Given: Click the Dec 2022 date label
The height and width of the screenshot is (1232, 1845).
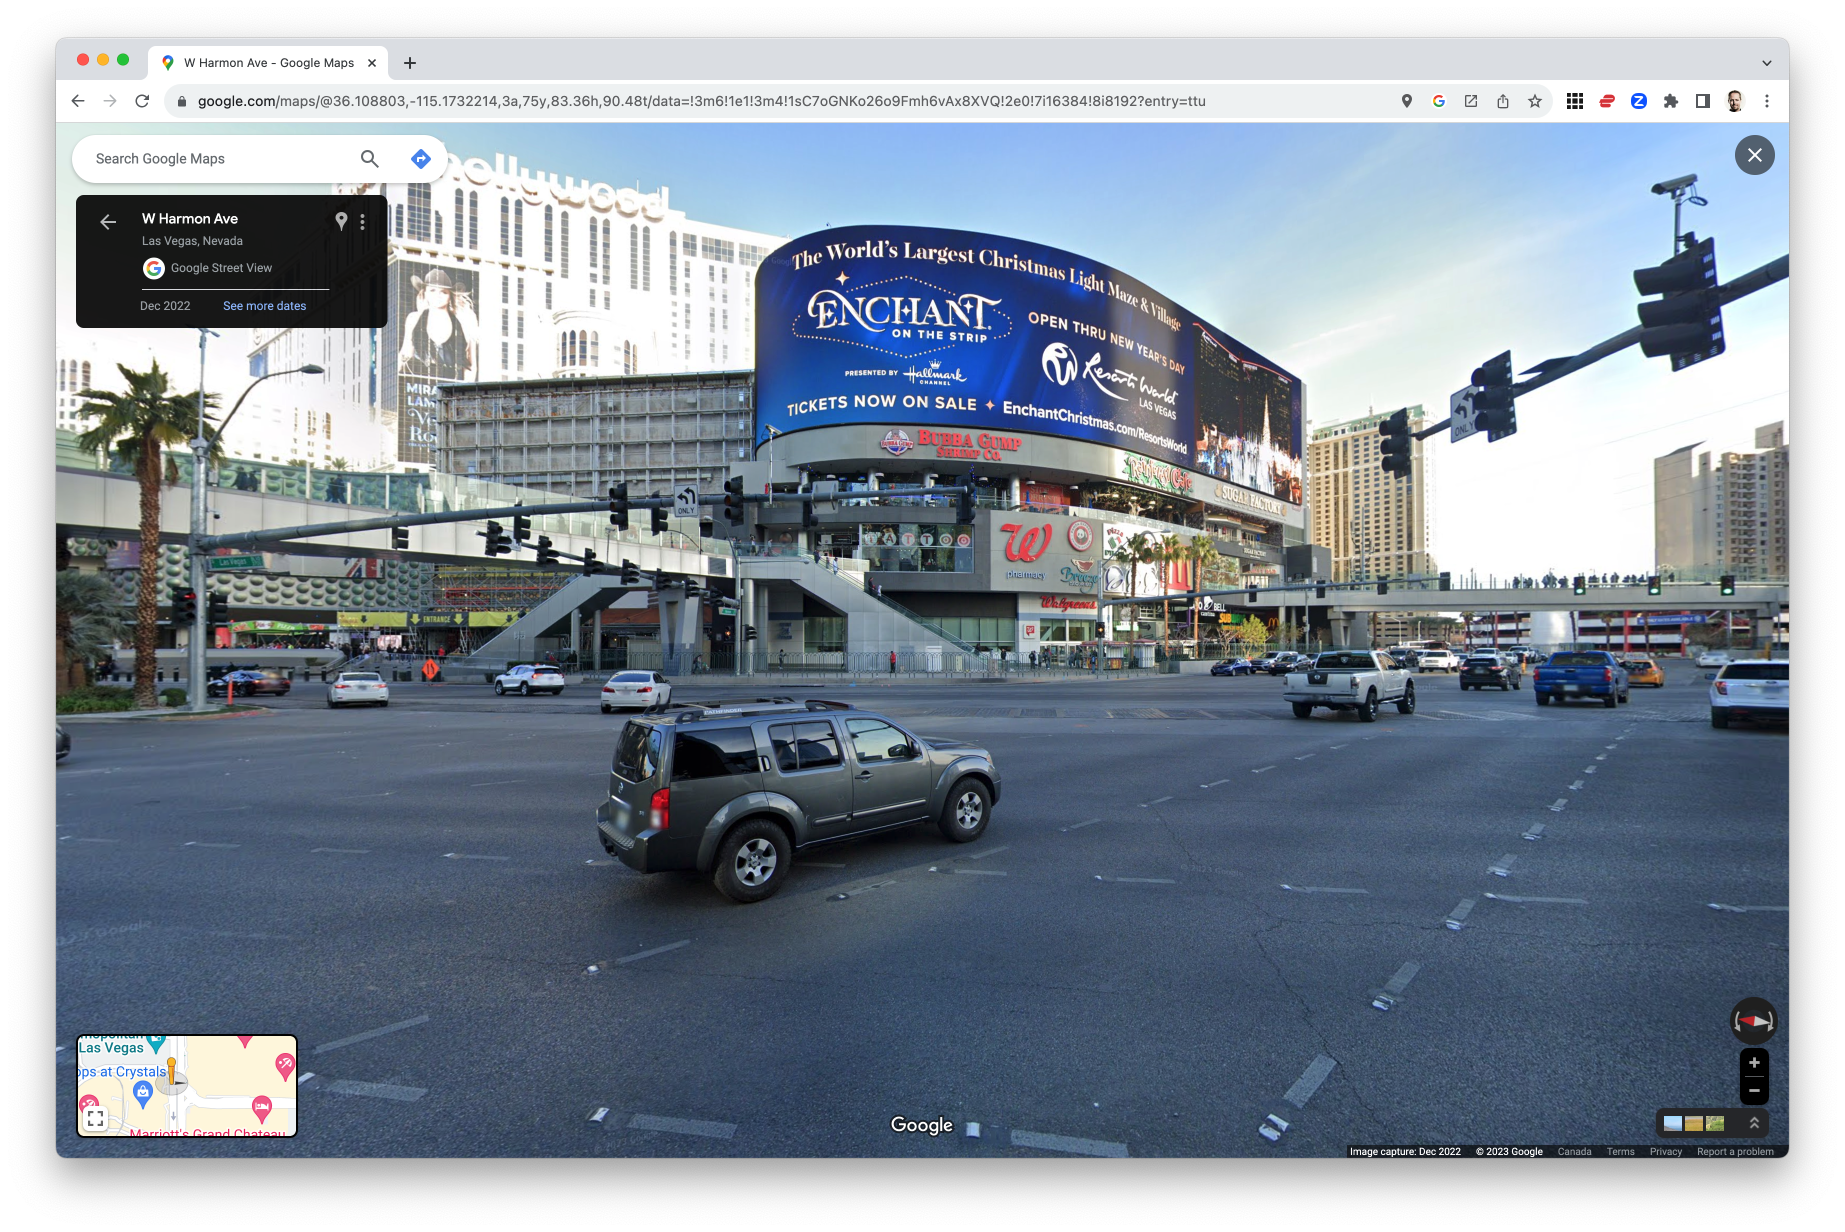Looking at the screenshot, I should [165, 306].
